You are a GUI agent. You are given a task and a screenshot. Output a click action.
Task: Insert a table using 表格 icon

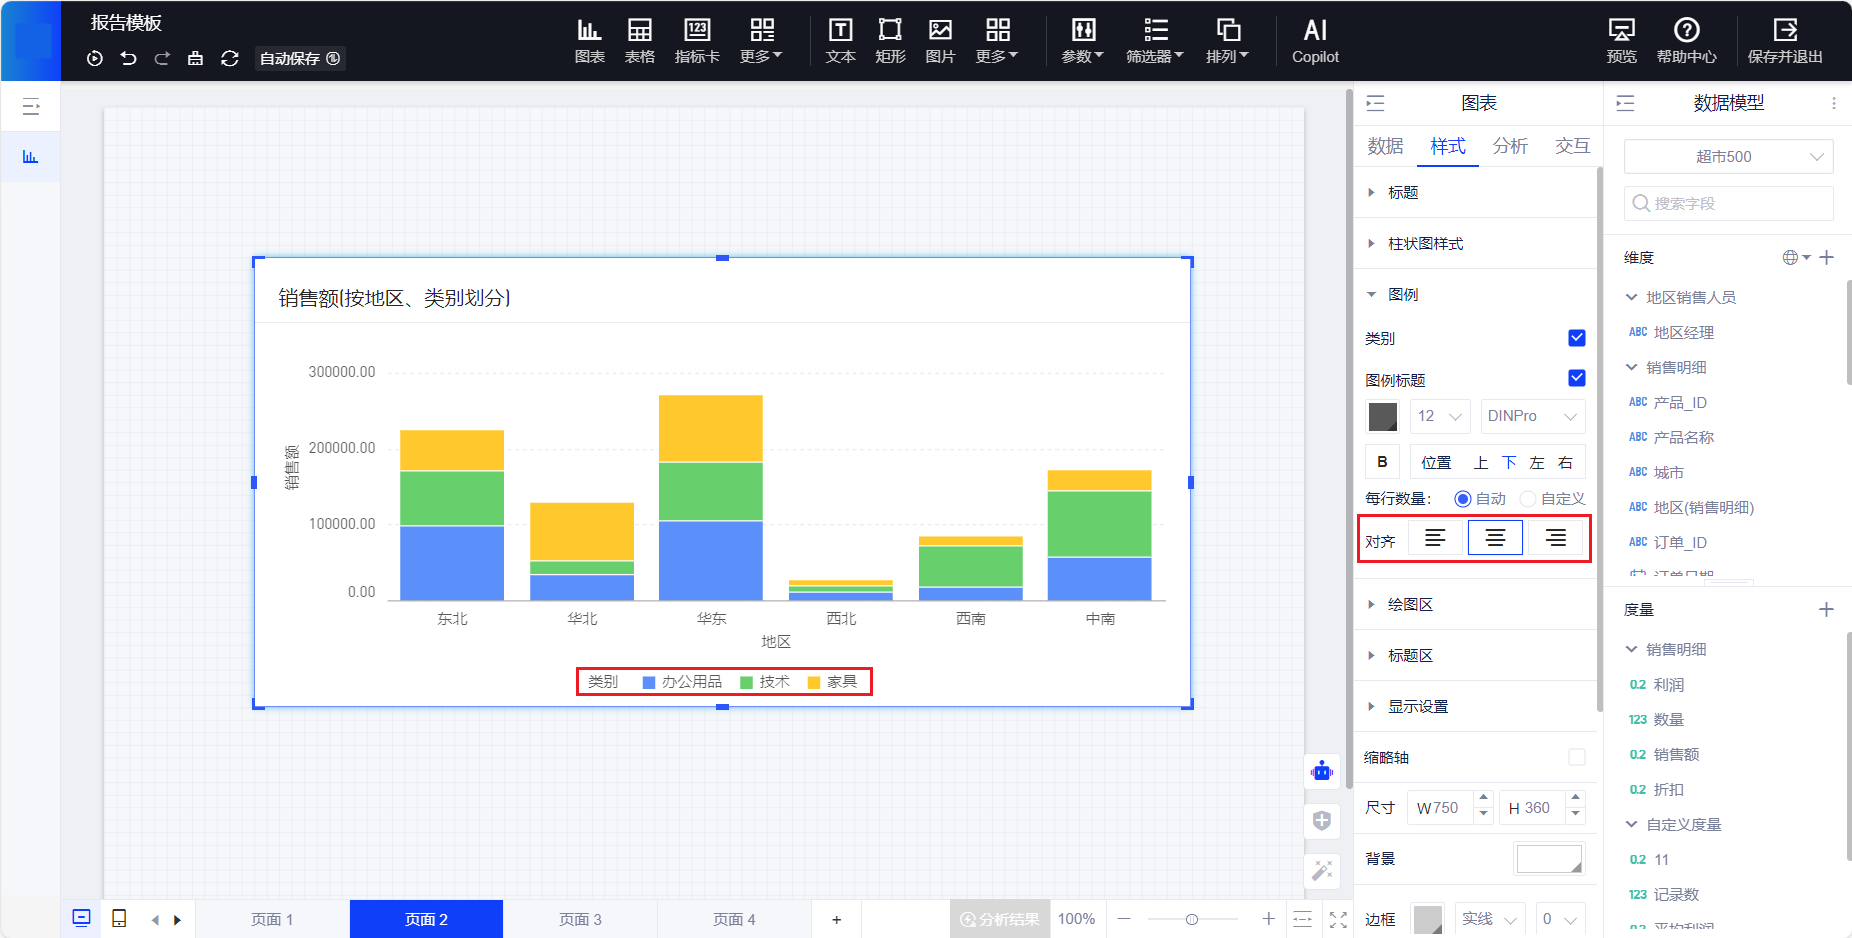(639, 40)
